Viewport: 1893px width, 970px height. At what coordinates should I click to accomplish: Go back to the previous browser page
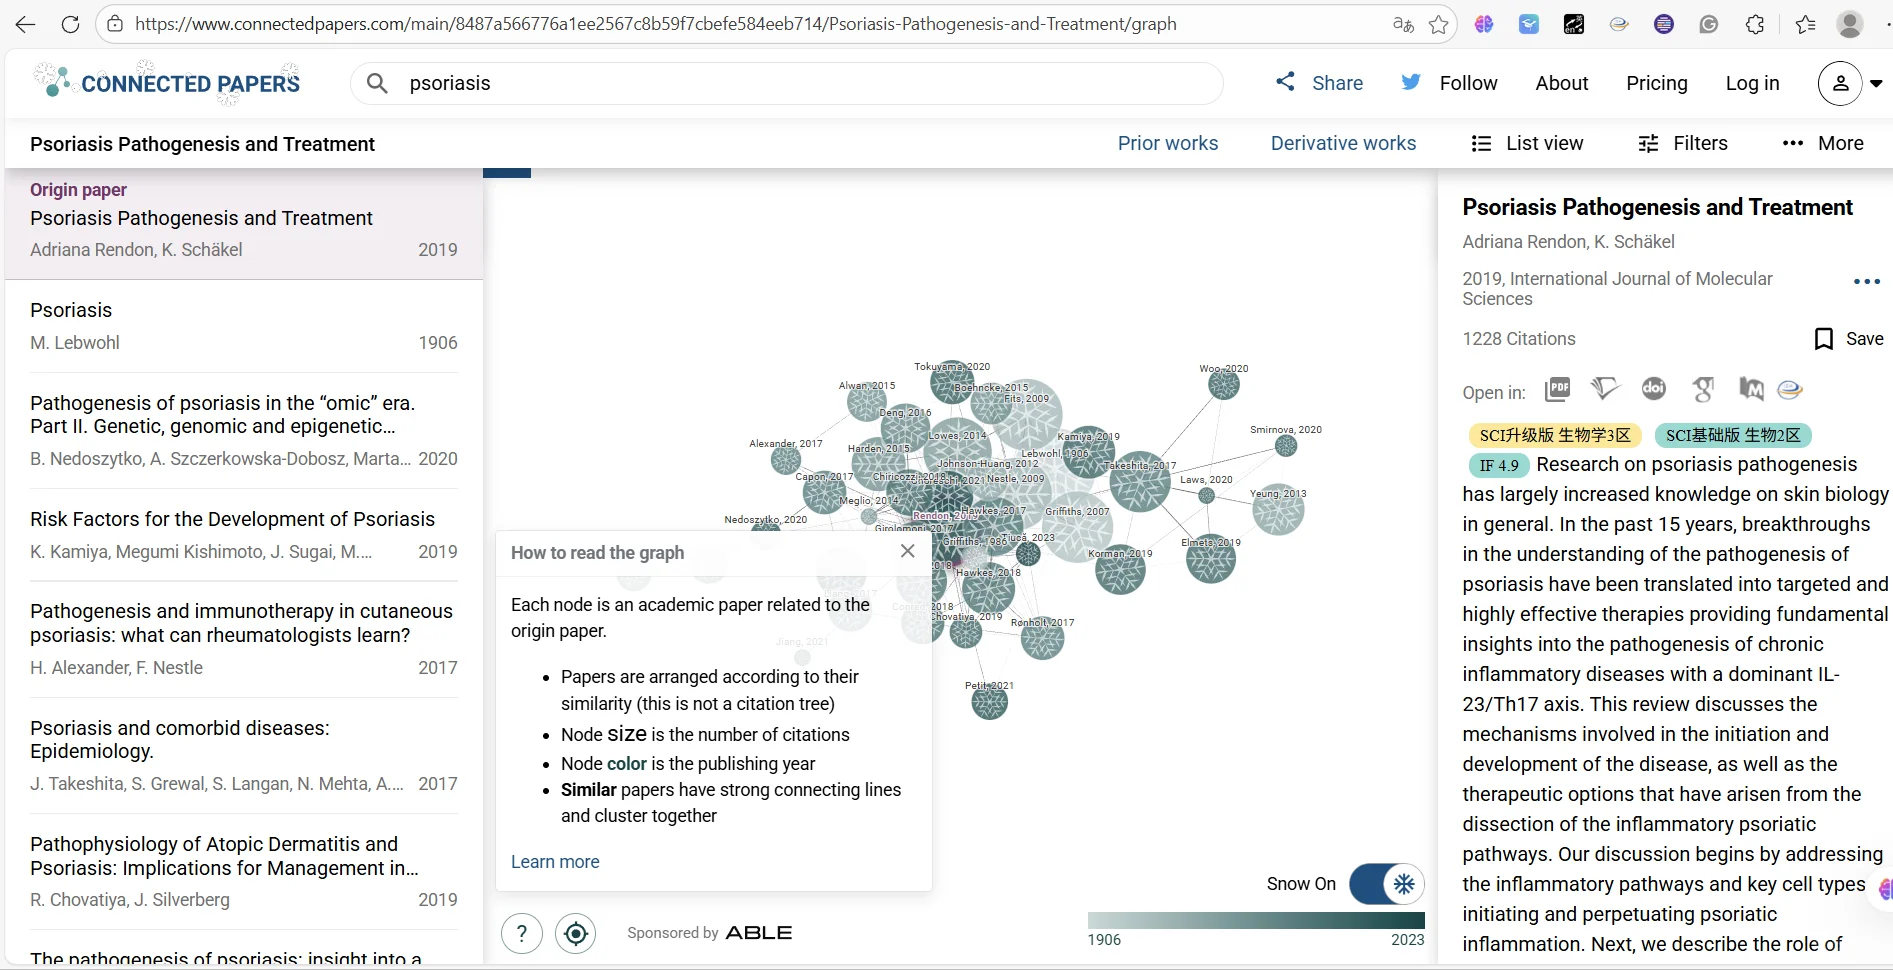[25, 24]
